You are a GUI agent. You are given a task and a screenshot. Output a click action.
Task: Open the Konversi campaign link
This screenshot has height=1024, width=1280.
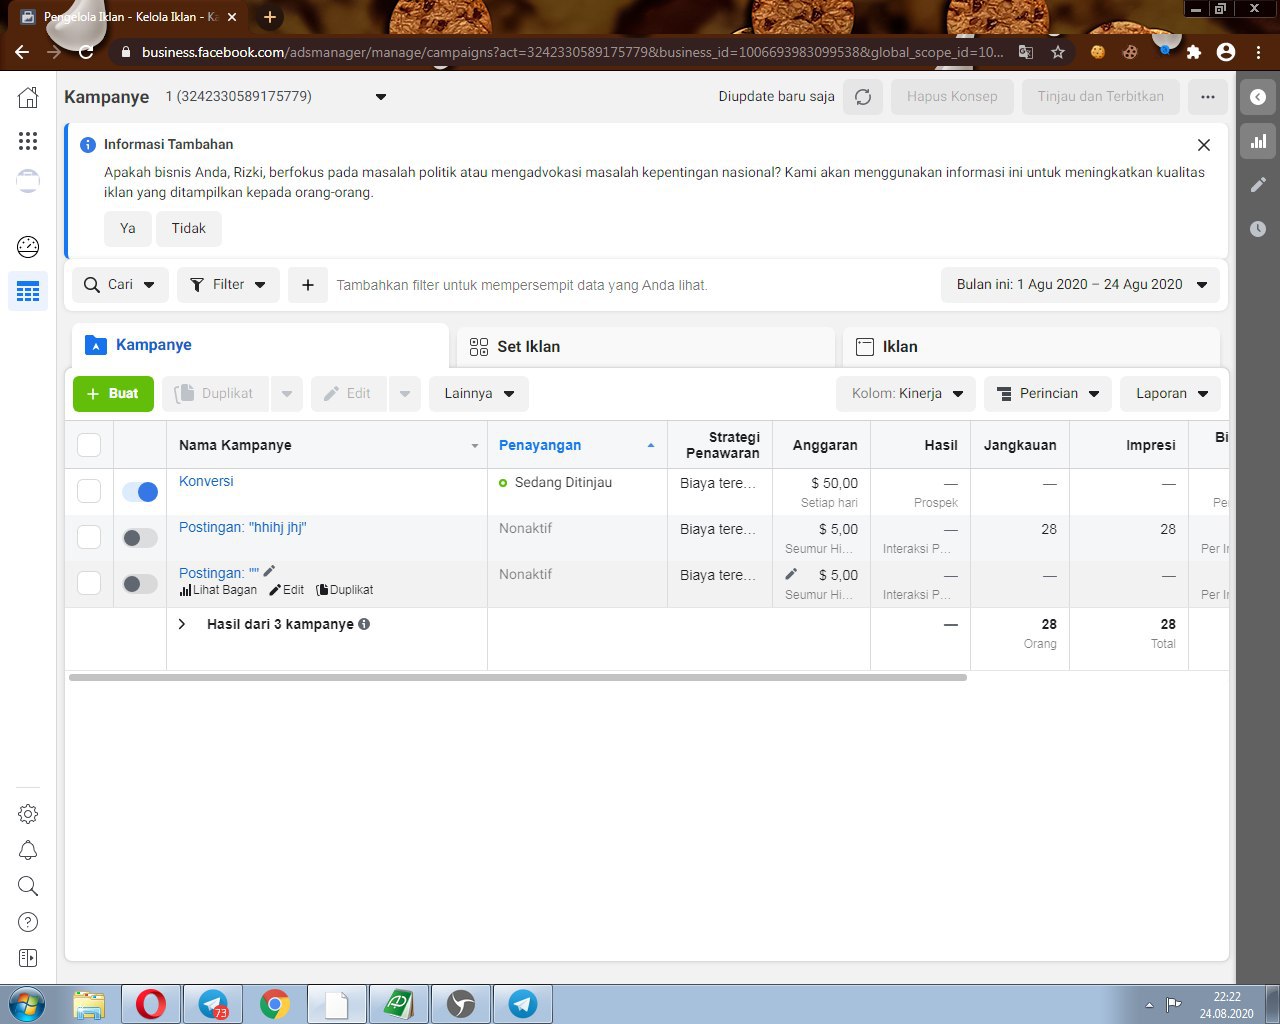[x=206, y=481]
